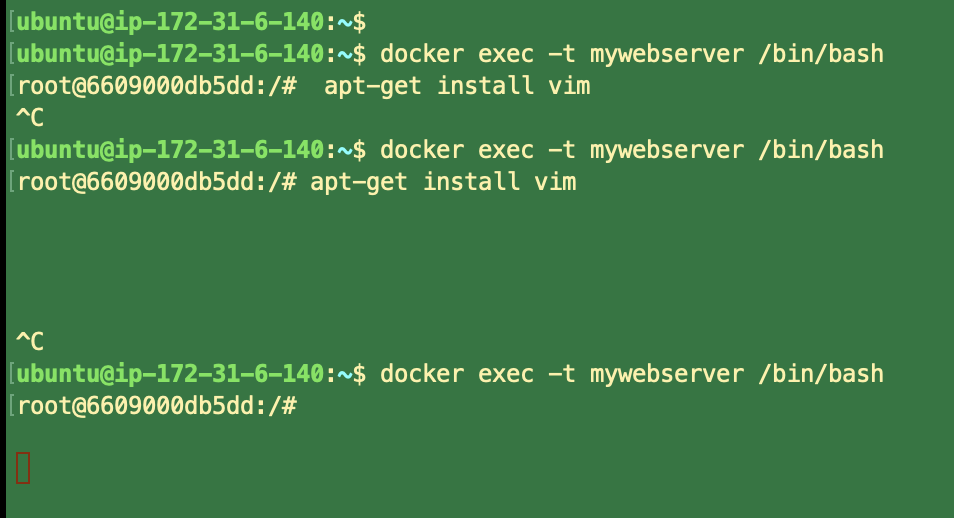Click the ubuntu@ip-172-31-6-140 hostname before the last docker command
954x518 pixels.
(x=171, y=374)
